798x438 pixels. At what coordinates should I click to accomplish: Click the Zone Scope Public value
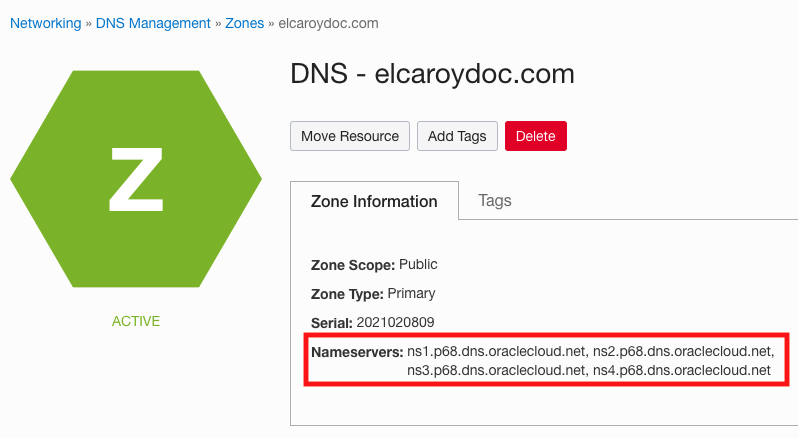coord(418,265)
